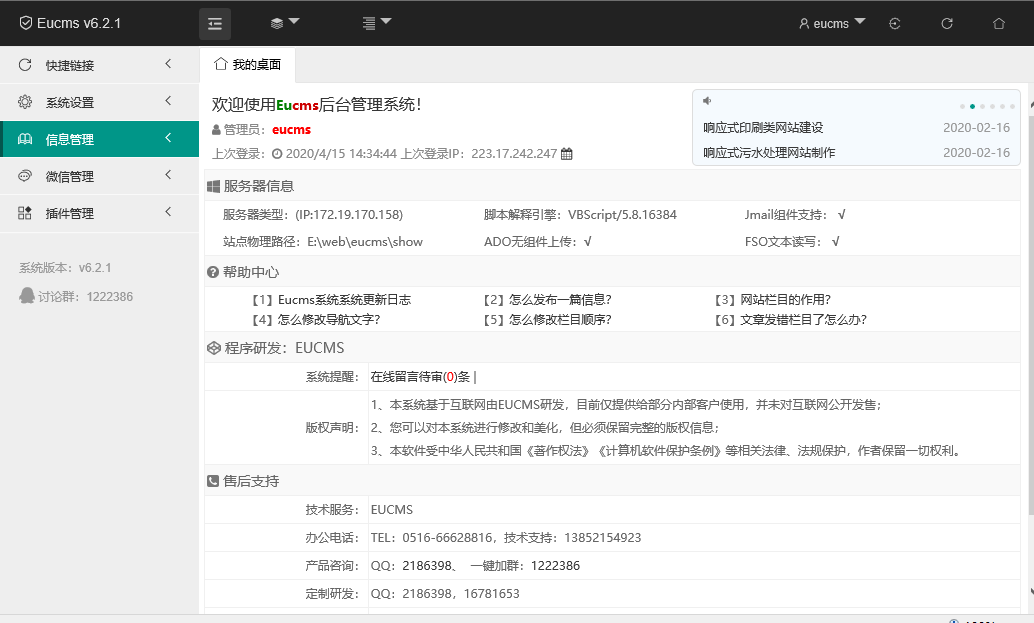Click the 系统设置 gear icon
The image size is (1034, 623).
coord(25,102)
